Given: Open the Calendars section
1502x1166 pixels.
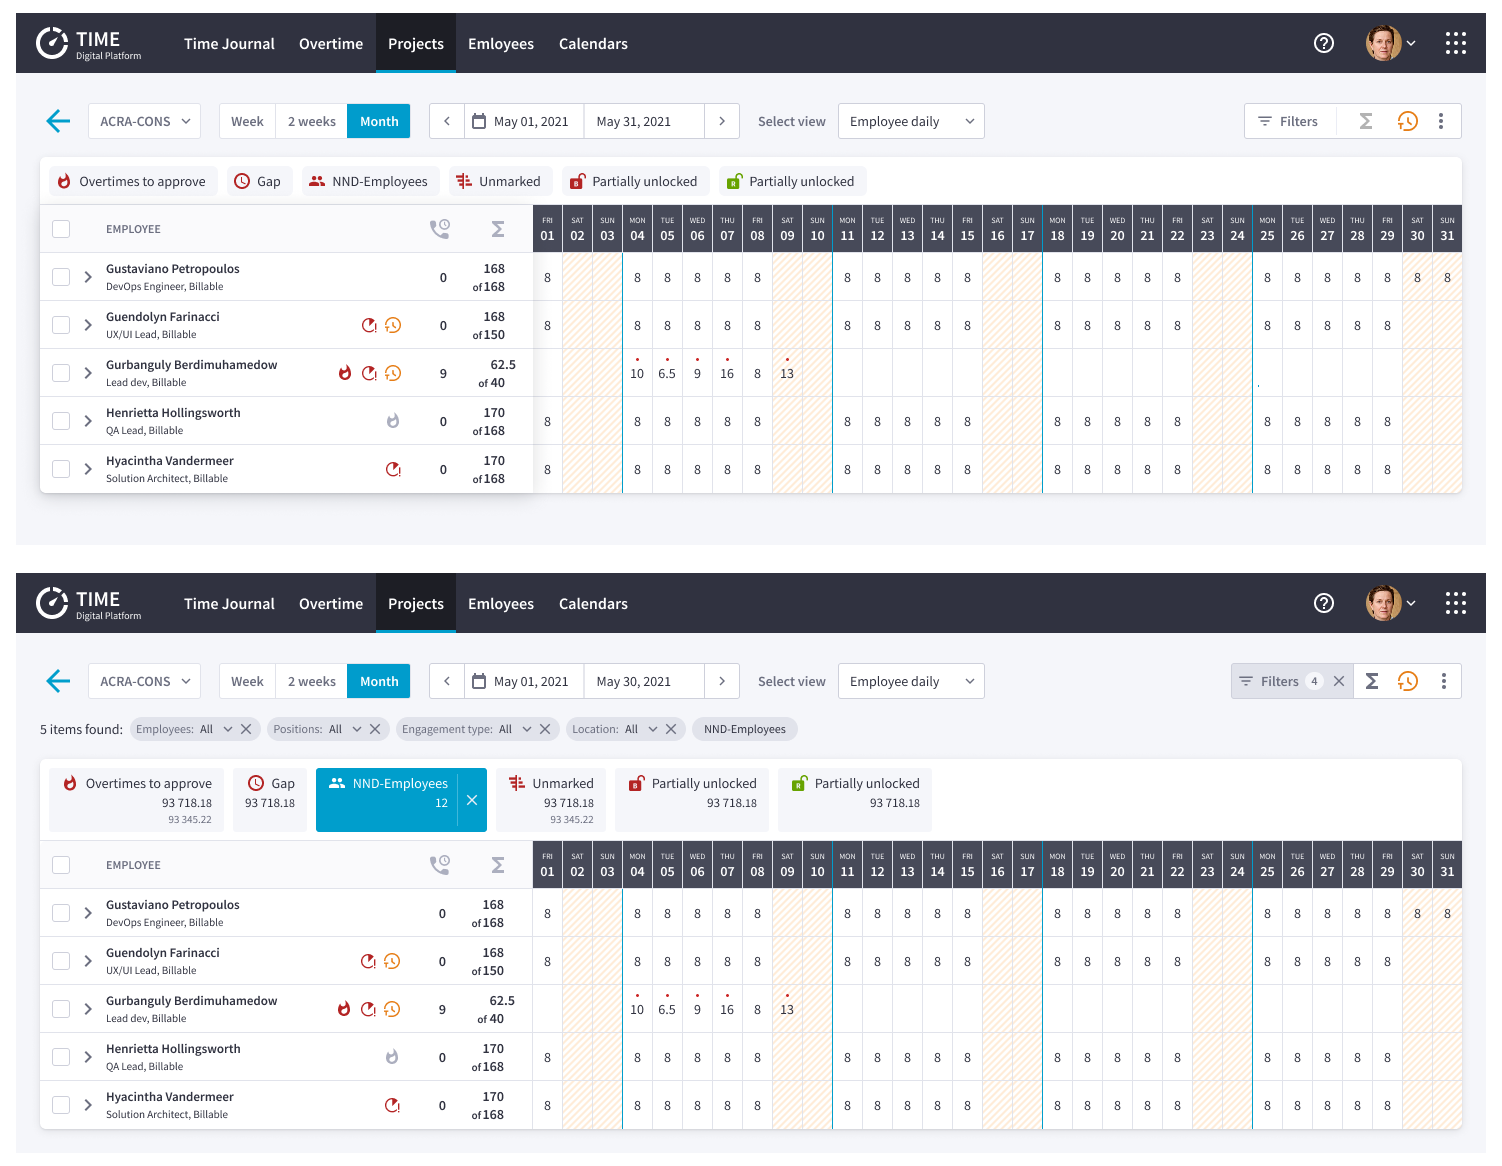Looking at the screenshot, I should 593,43.
